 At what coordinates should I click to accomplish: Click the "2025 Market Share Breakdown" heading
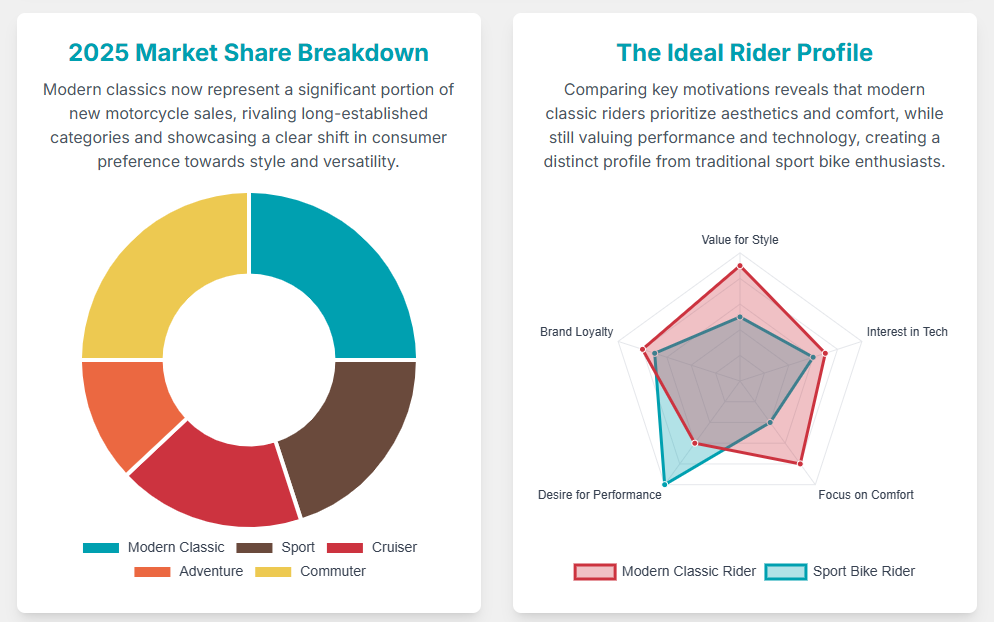pos(248,53)
